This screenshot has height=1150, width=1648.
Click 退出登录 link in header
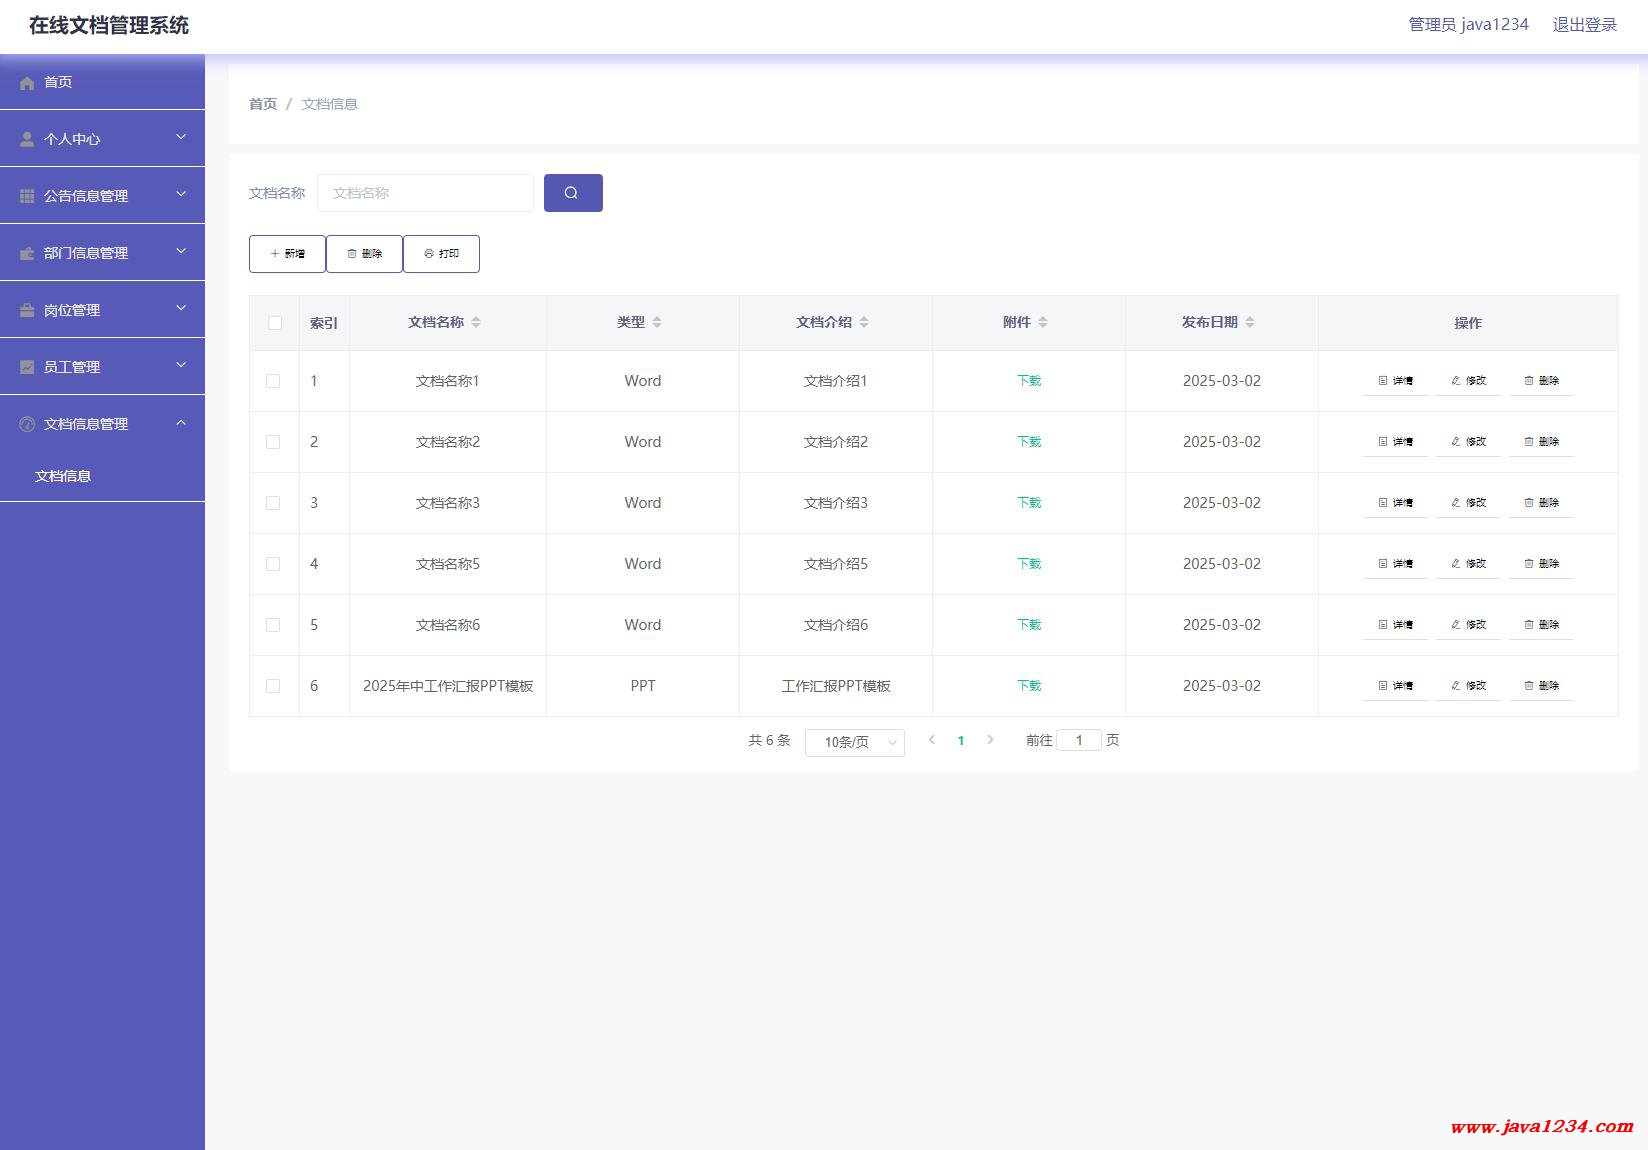point(1584,25)
